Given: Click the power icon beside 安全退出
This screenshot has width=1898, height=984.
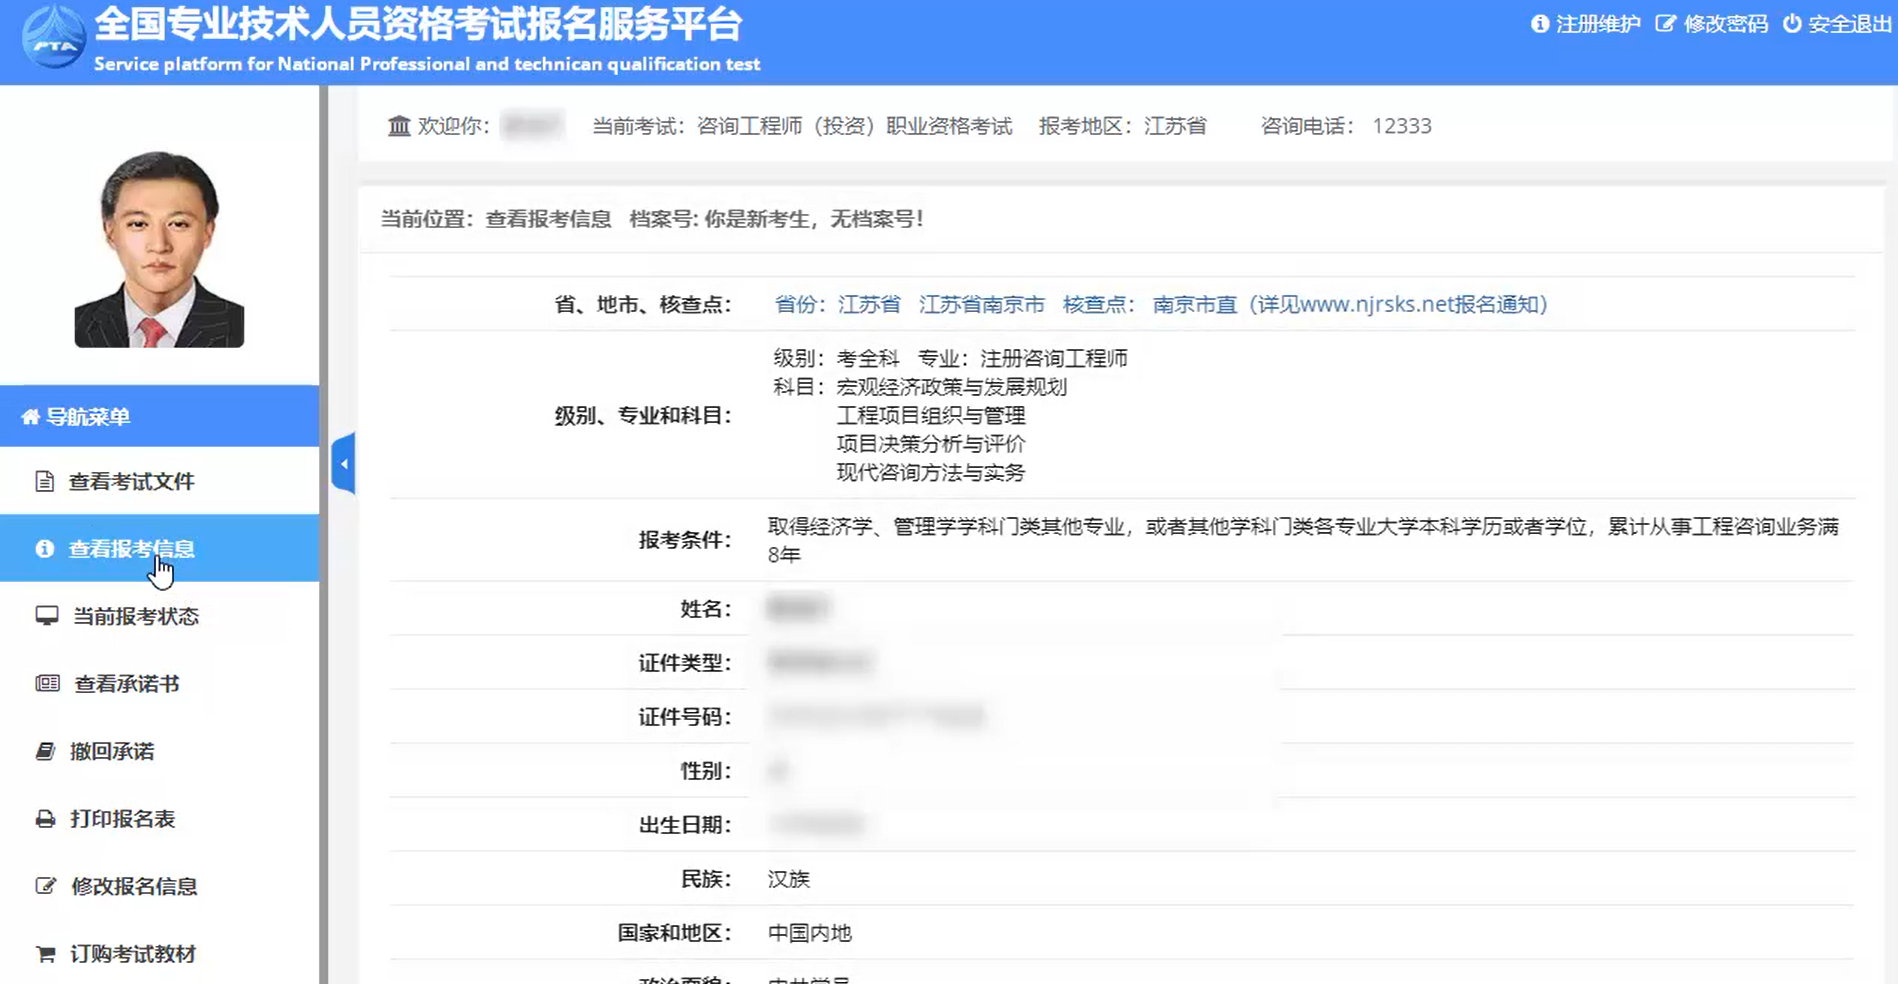Looking at the screenshot, I should coord(1792,23).
